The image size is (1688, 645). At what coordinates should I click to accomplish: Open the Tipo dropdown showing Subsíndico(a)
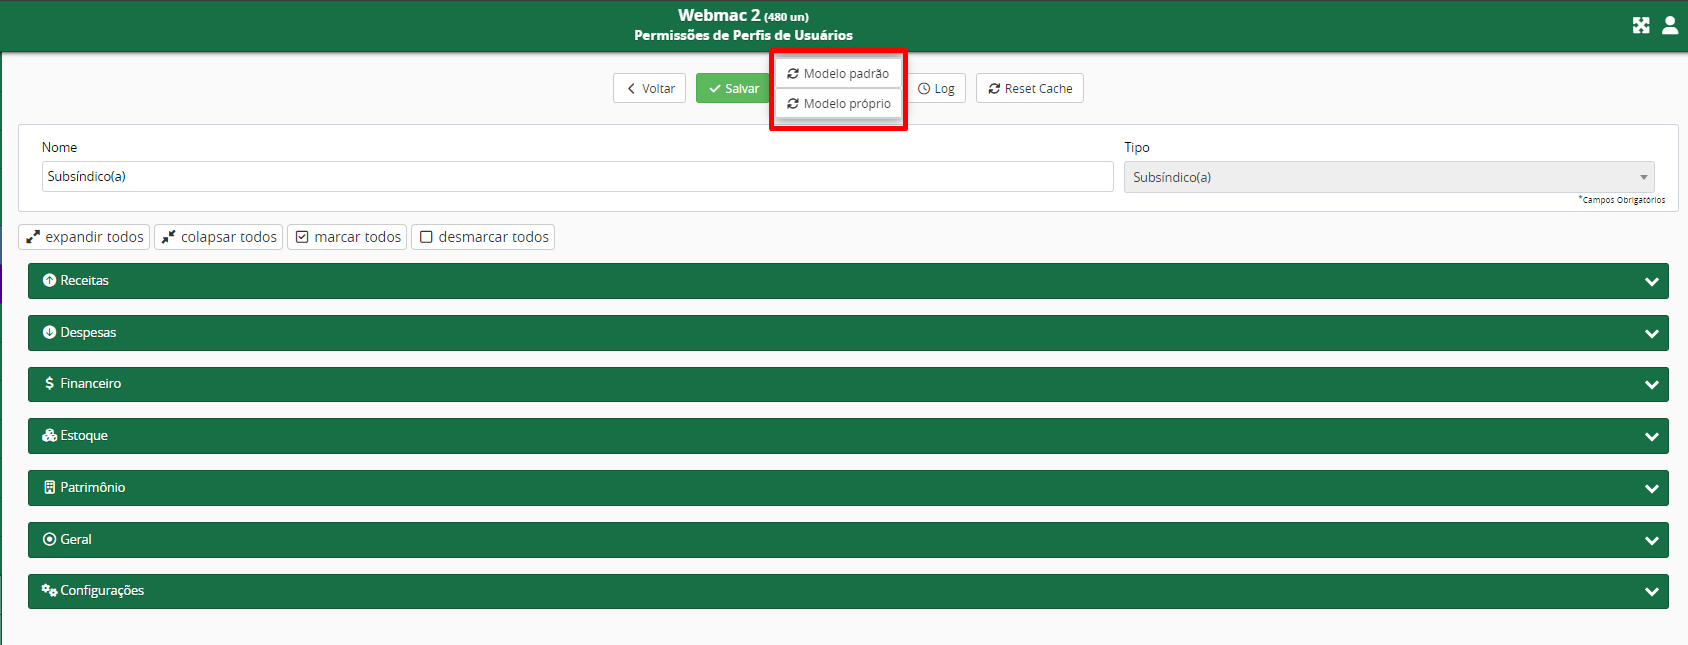1388,177
